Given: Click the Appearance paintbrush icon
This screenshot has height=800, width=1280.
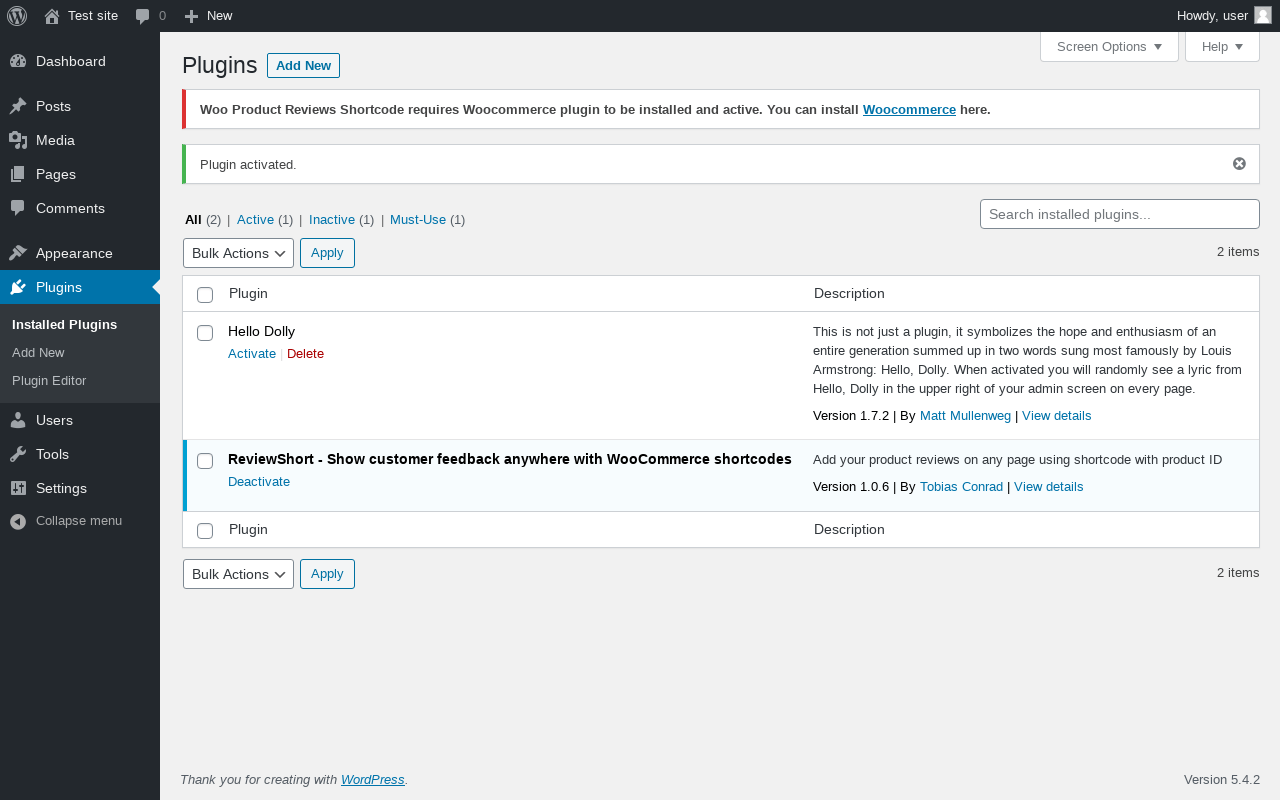Looking at the screenshot, I should [x=18, y=253].
